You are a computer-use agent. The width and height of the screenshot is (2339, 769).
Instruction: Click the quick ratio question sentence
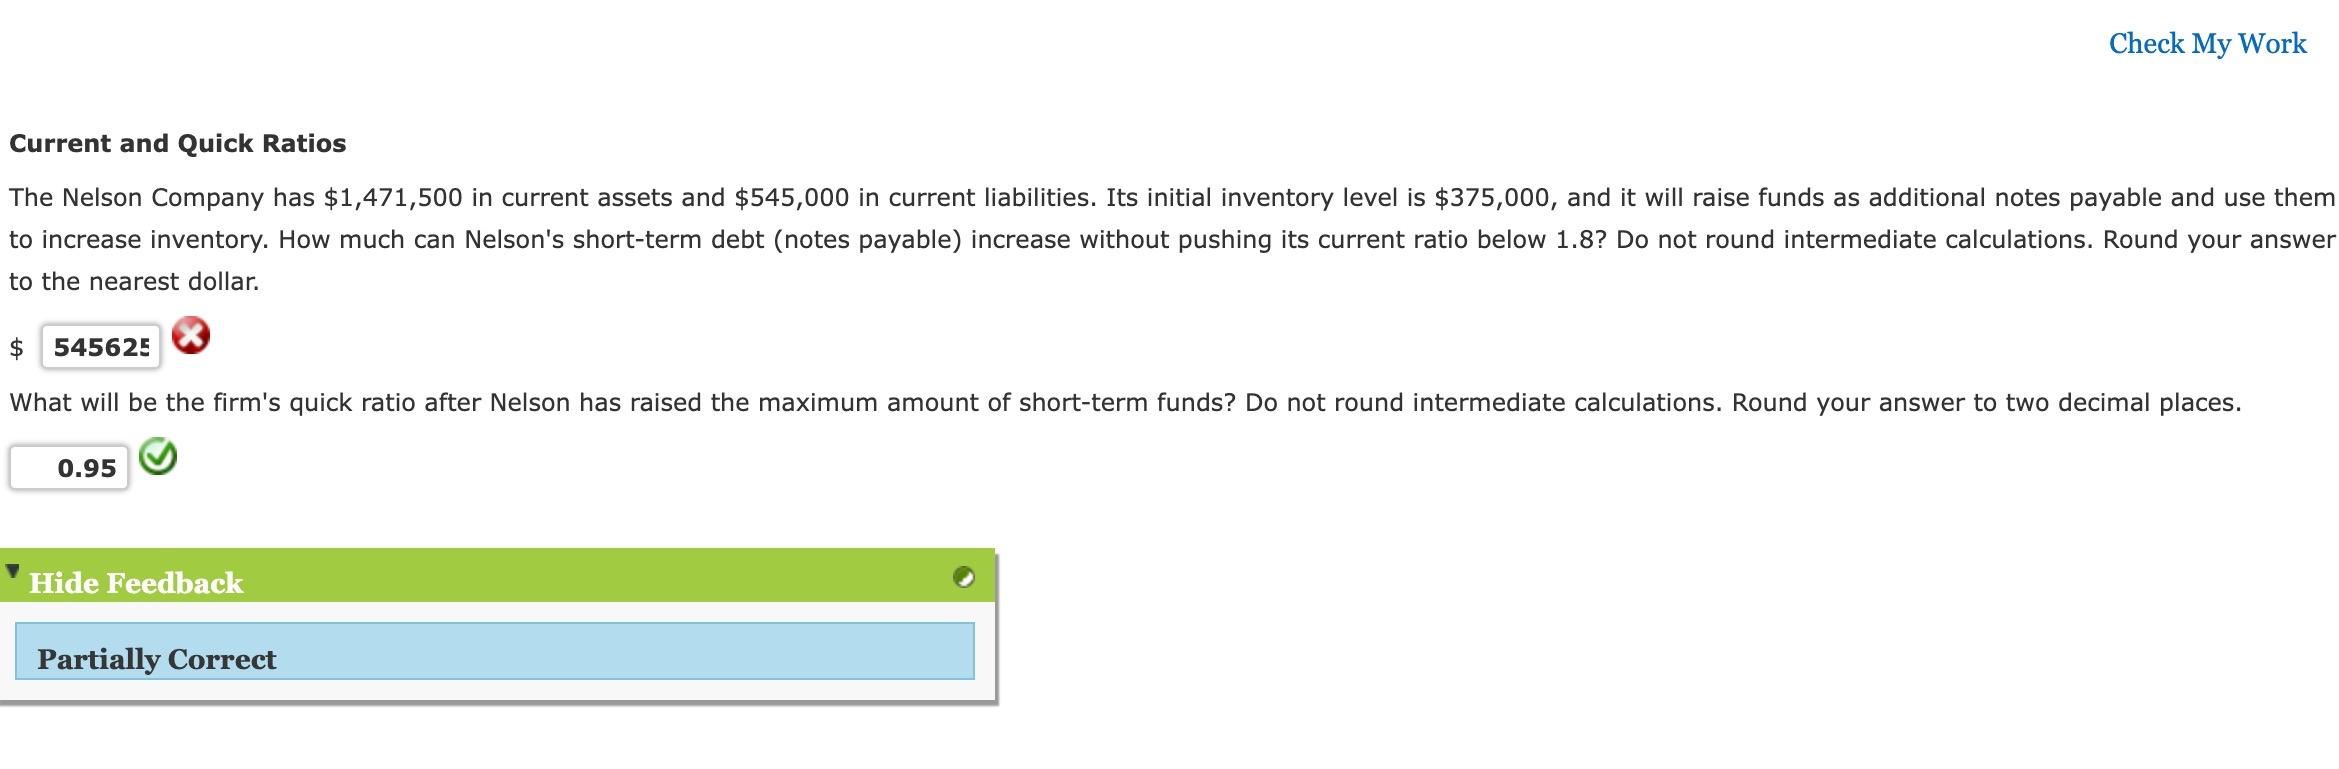tap(1125, 403)
